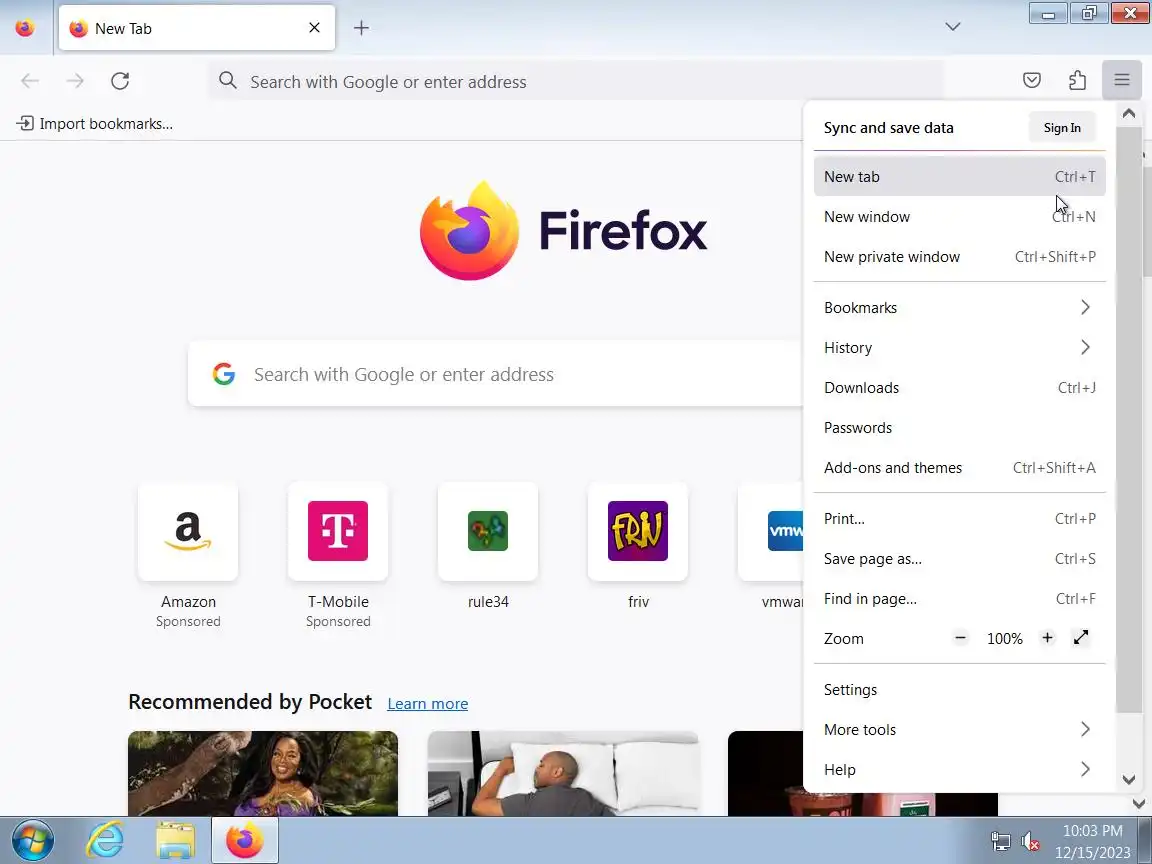Expand the More tools submenu

coord(960,730)
